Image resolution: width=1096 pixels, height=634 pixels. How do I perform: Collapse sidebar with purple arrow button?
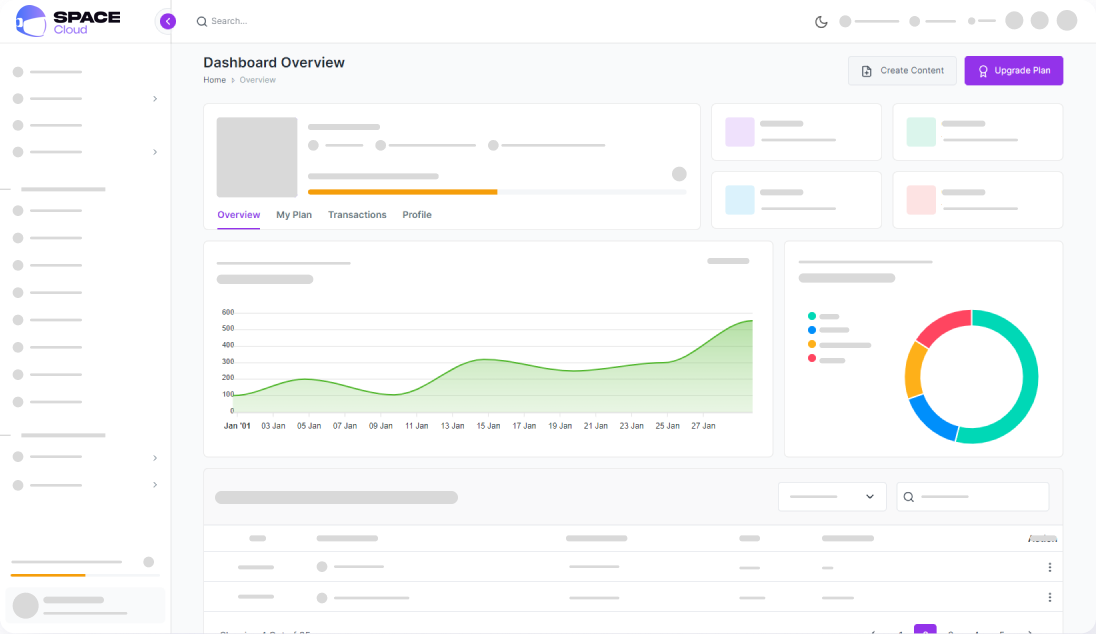tap(168, 22)
